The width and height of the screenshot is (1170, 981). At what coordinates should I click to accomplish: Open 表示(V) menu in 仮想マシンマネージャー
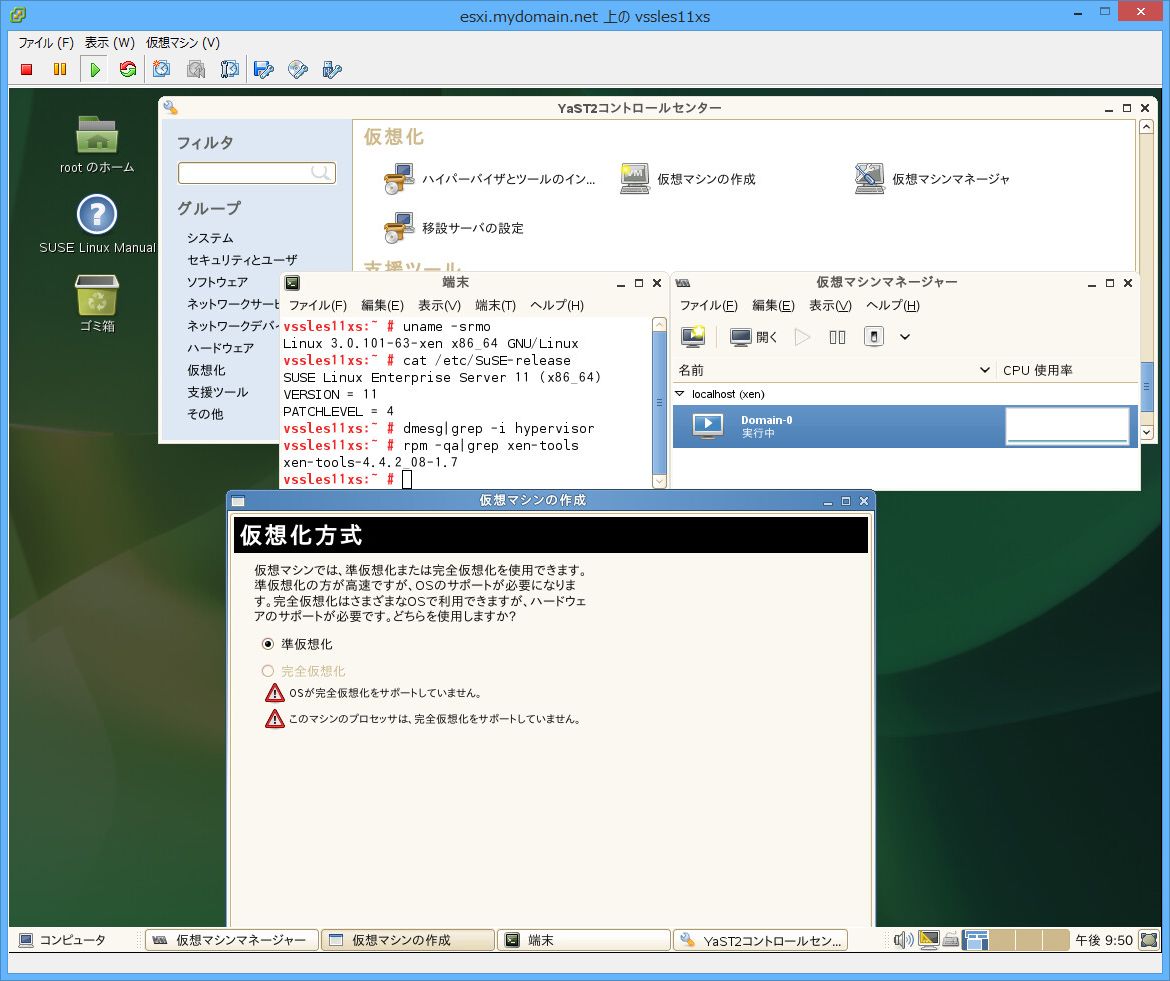coord(830,305)
